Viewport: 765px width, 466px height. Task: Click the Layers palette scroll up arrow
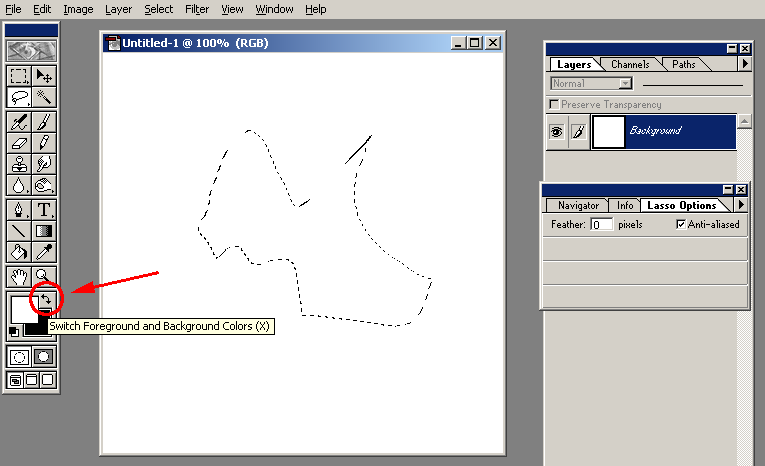click(x=744, y=121)
